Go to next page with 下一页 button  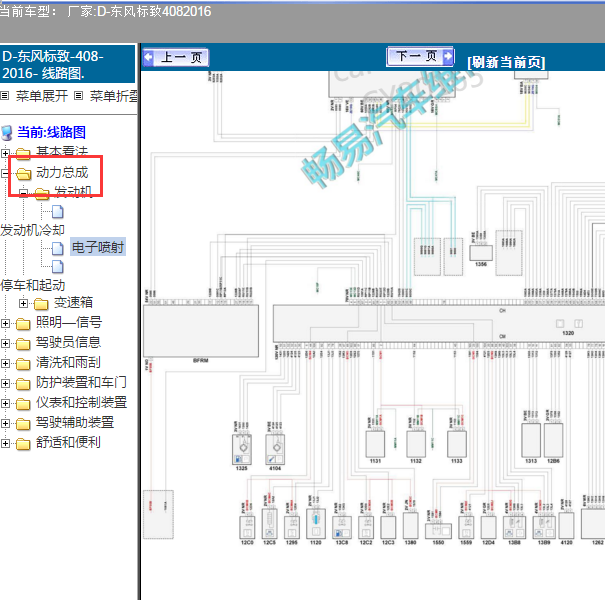tap(420, 57)
